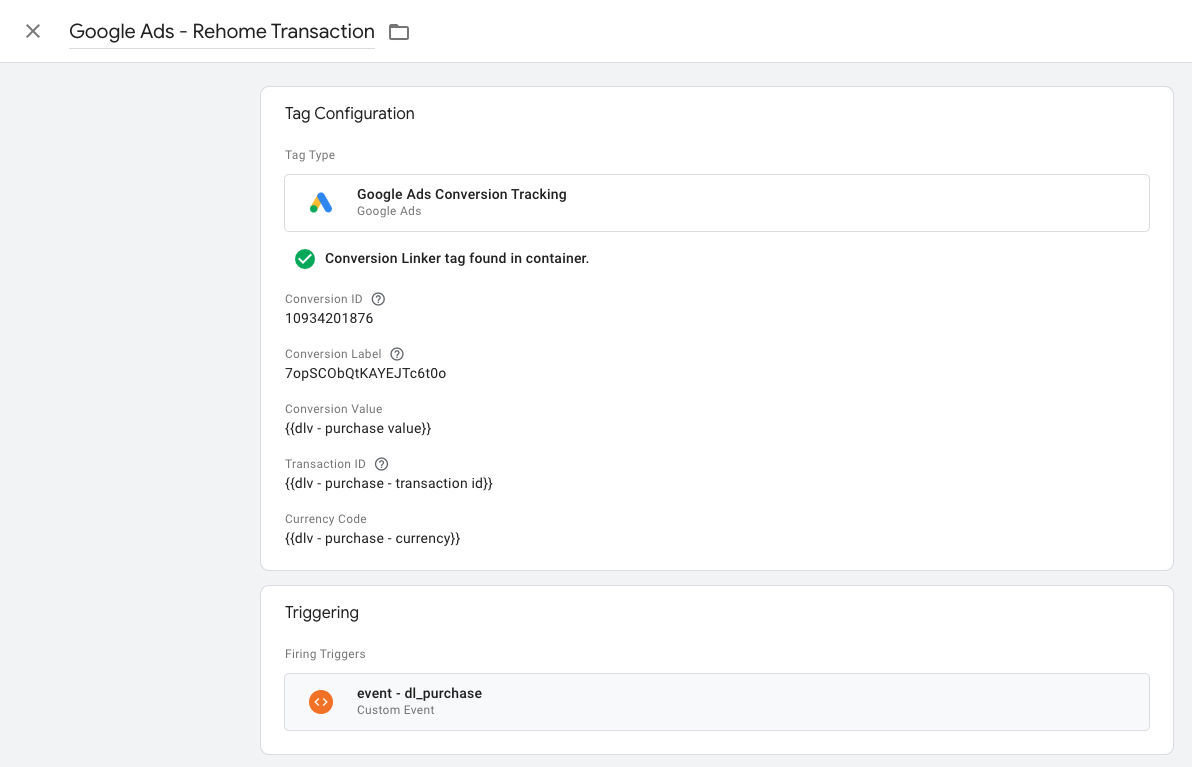Click the Conversion ID value 10934201876
Image resolution: width=1192 pixels, height=767 pixels.
pos(329,319)
